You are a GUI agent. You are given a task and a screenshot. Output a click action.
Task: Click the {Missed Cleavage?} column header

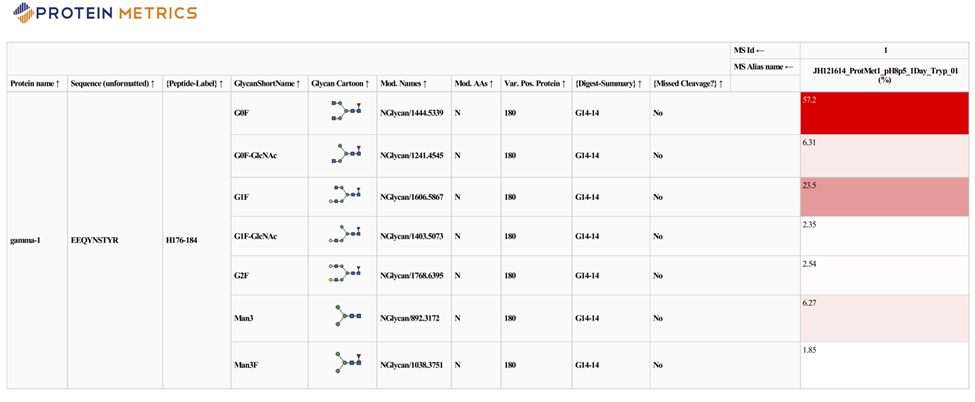[x=689, y=83]
